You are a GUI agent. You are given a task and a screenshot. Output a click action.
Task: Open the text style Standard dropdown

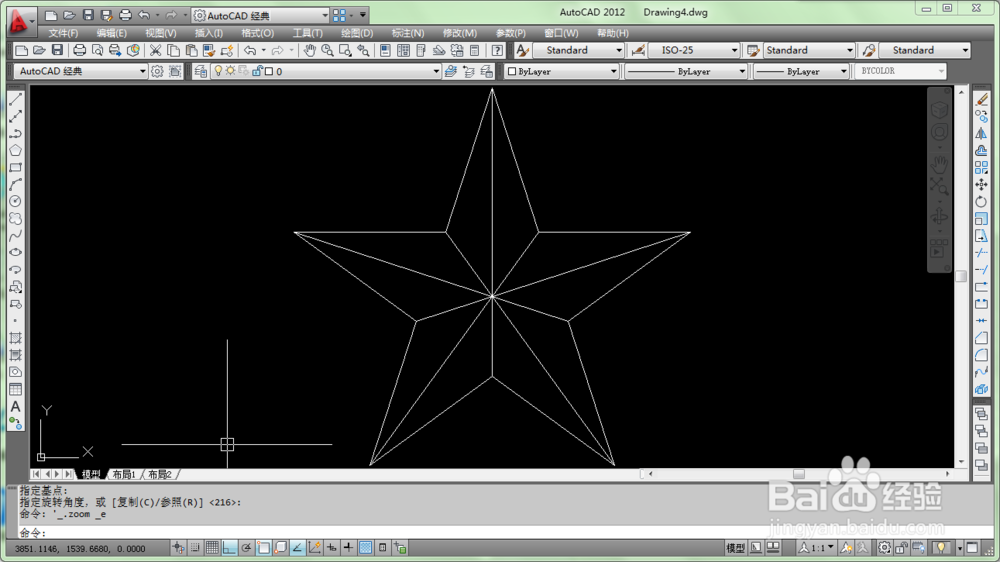578,50
